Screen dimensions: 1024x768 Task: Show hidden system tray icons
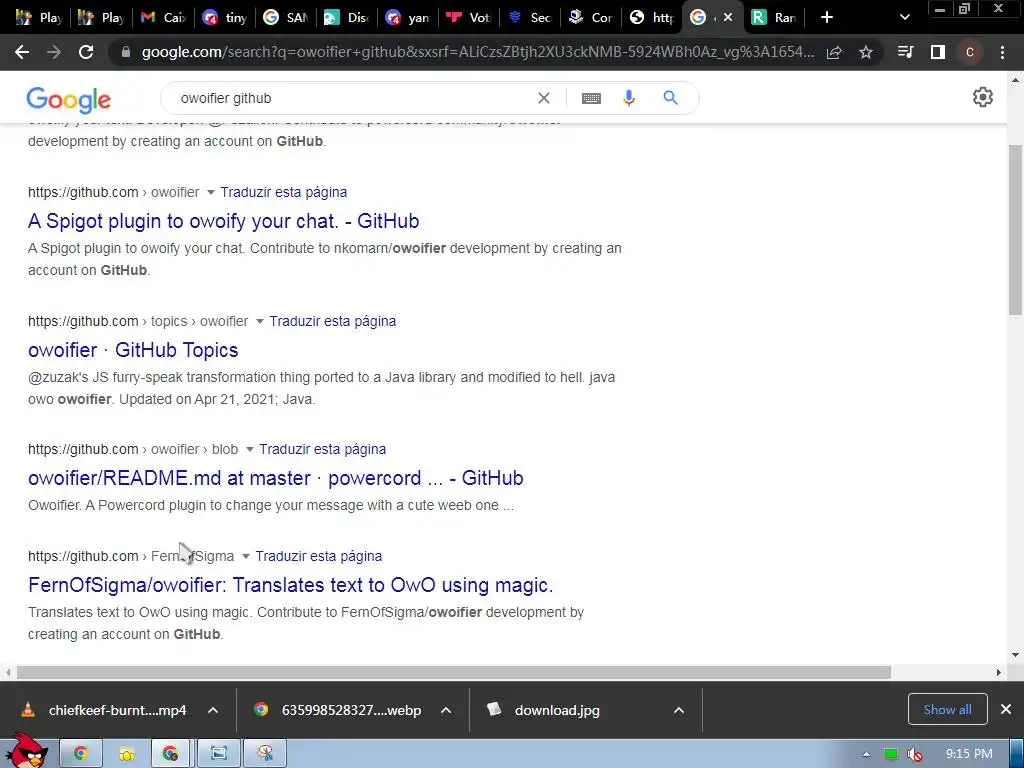click(866, 754)
